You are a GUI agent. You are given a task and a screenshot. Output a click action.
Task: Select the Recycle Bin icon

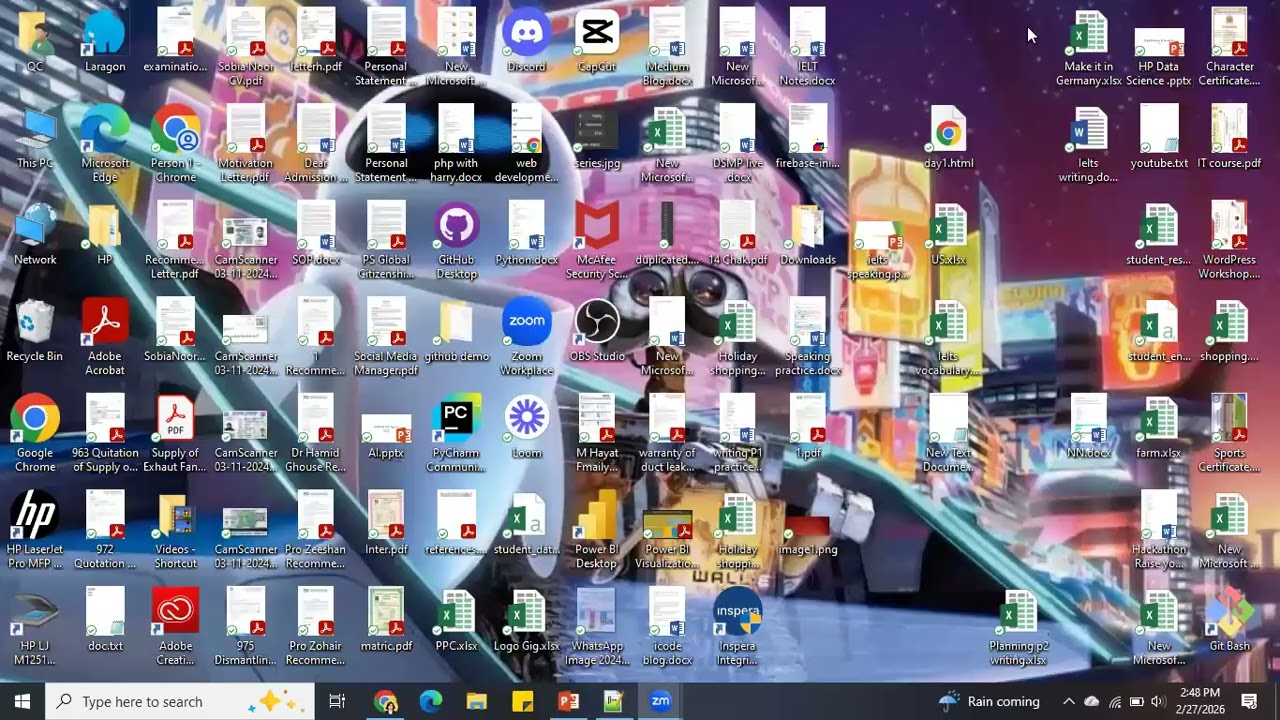tap(35, 331)
